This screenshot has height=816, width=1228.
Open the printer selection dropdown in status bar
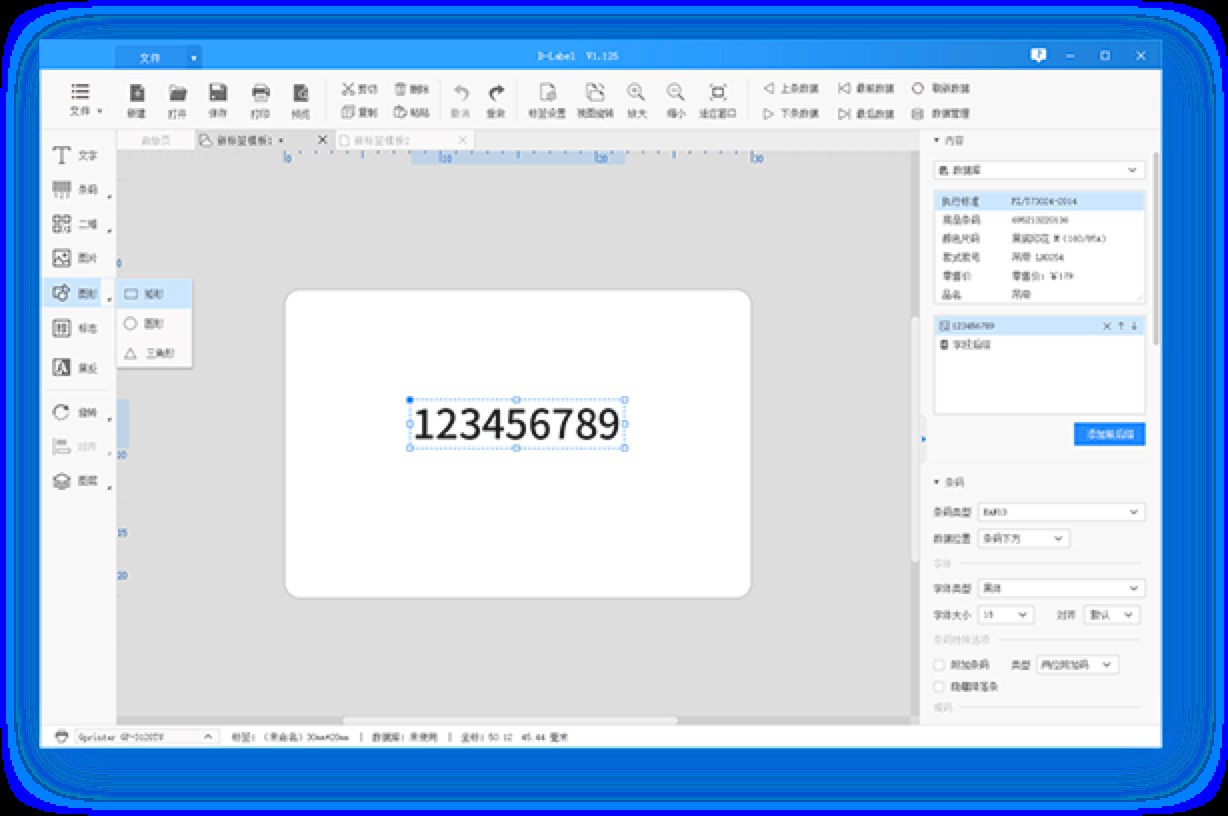145,737
